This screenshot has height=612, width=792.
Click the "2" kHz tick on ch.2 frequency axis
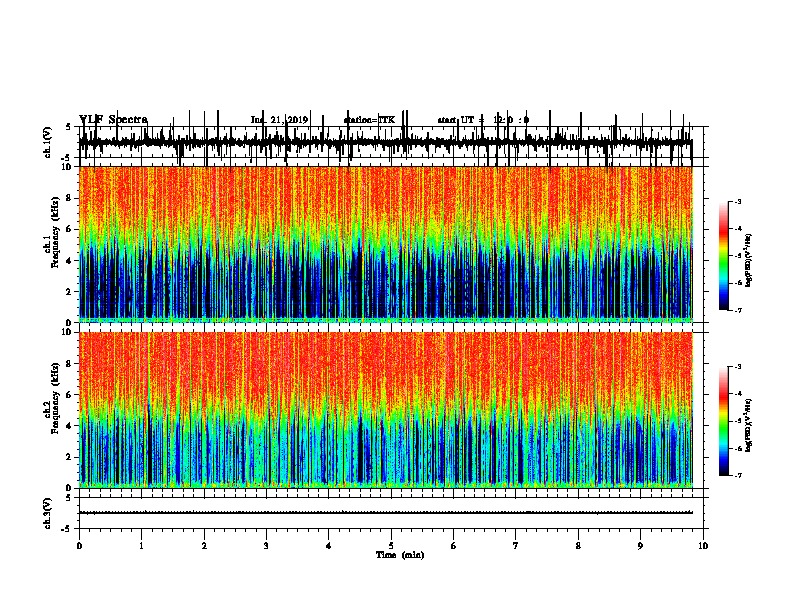pos(70,457)
